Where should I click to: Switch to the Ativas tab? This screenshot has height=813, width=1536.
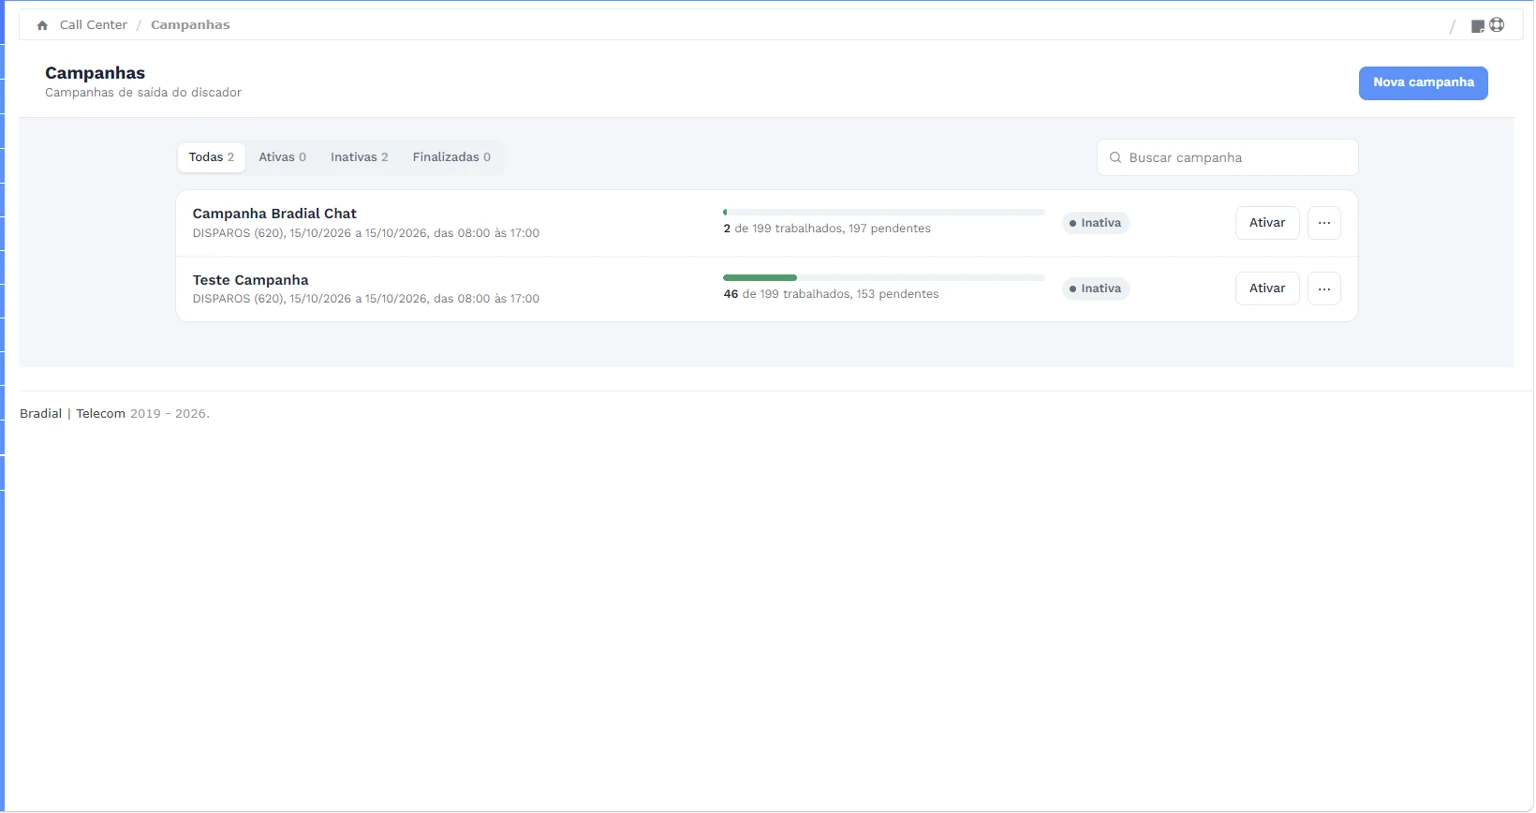coord(282,157)
